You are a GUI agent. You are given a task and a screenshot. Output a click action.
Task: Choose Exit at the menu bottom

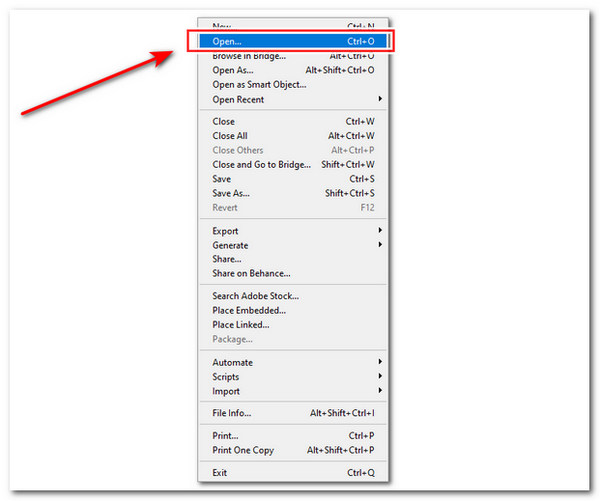pyautogui.click(x=293, y=473)
